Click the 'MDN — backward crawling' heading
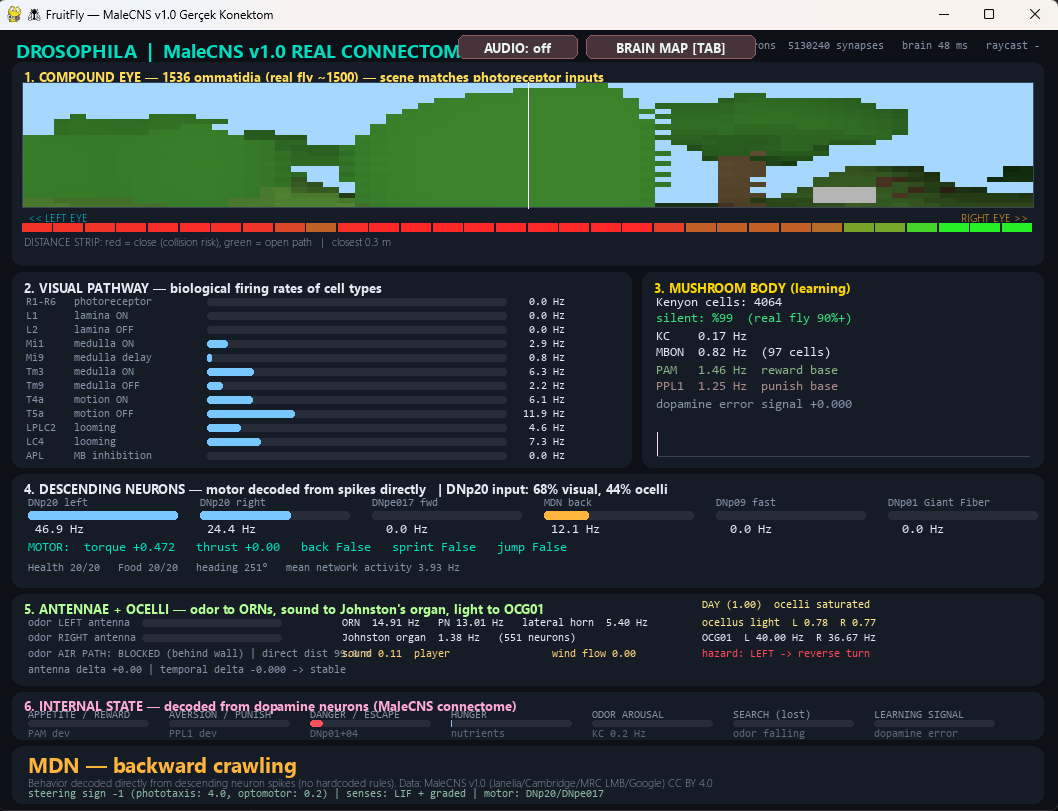1058x811 pixels. 163,766
